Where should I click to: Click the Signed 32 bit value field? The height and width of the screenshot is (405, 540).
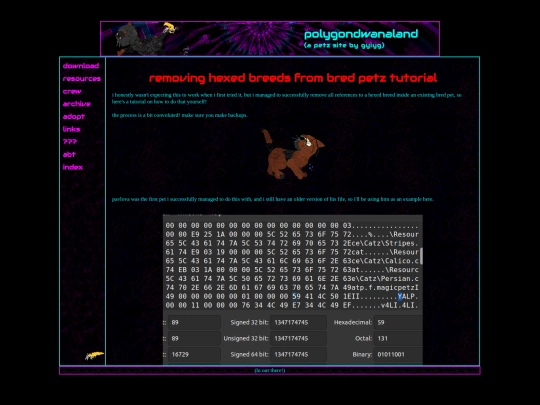coord(298,323)
